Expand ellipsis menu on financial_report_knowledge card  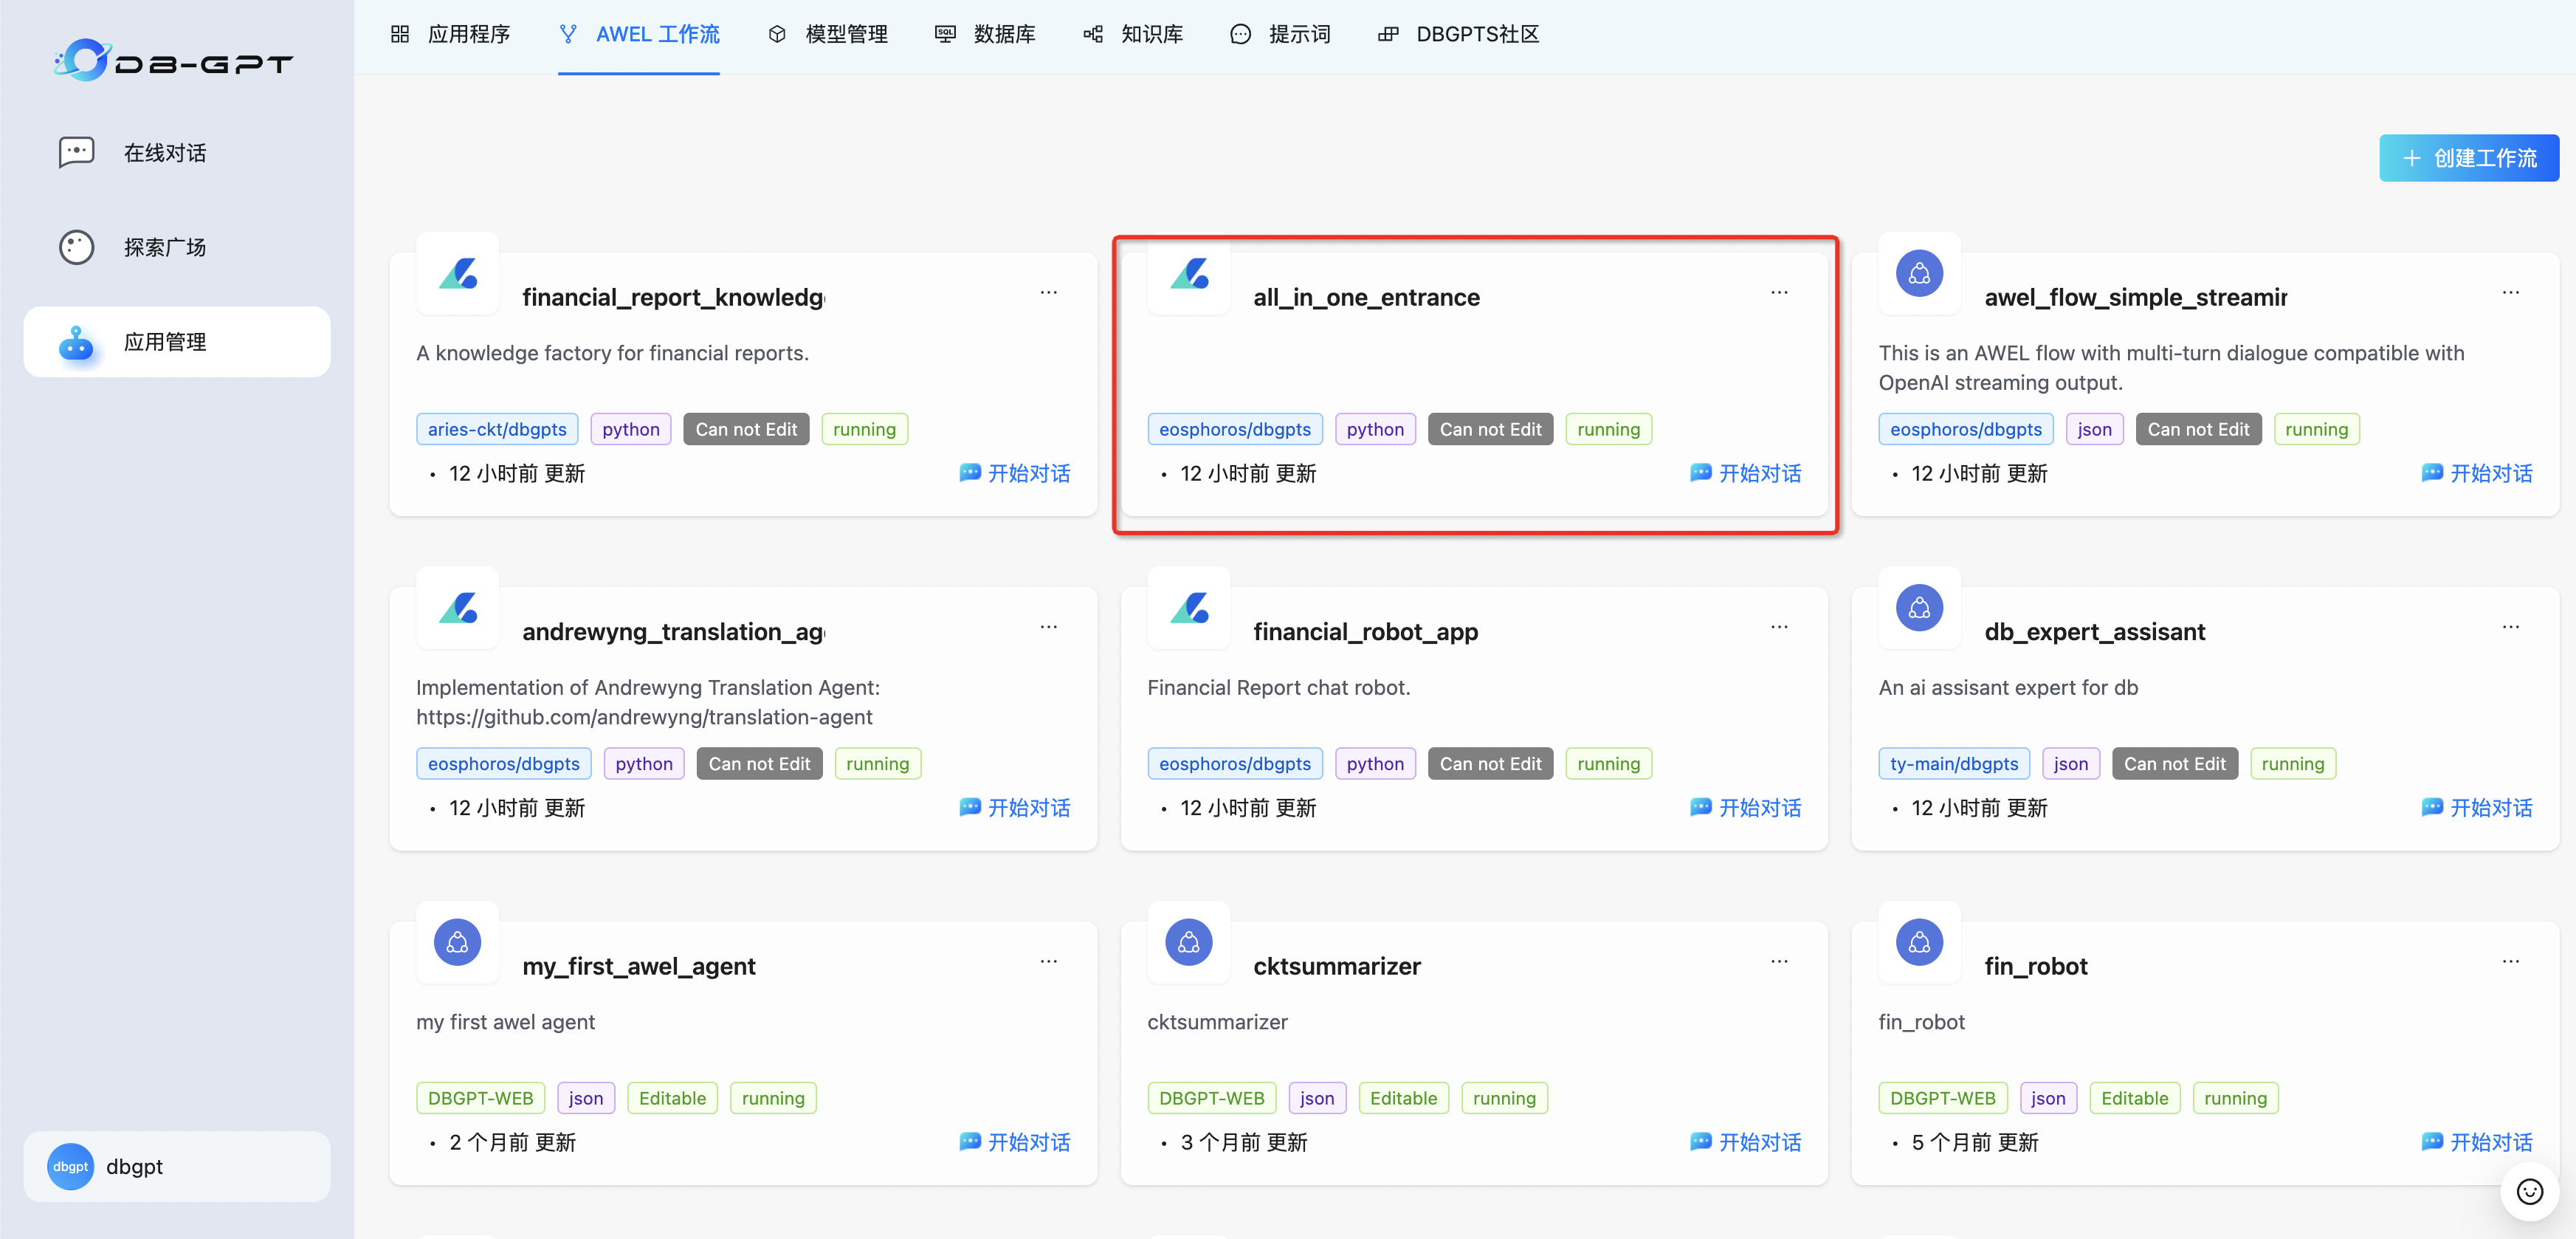coord(1048,293)
